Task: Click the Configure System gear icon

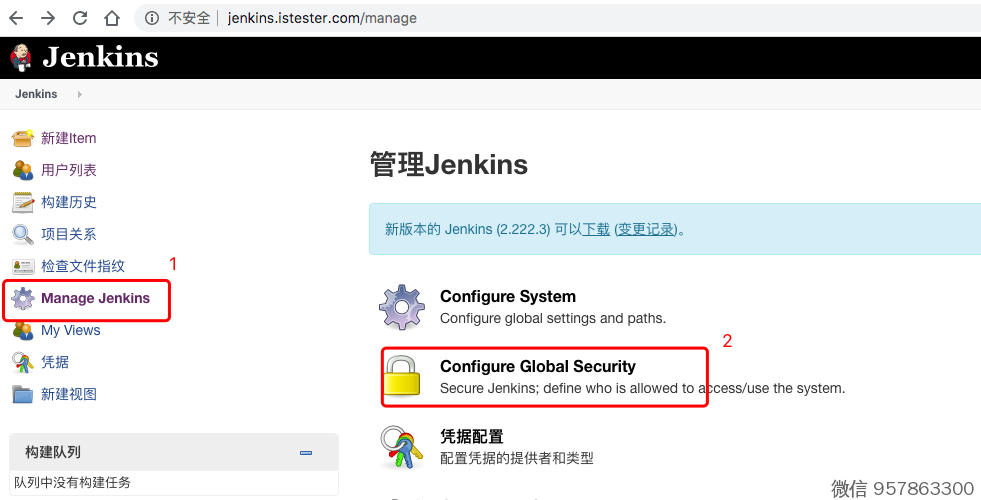Action: pyautogui.click(x=402, y=307)
